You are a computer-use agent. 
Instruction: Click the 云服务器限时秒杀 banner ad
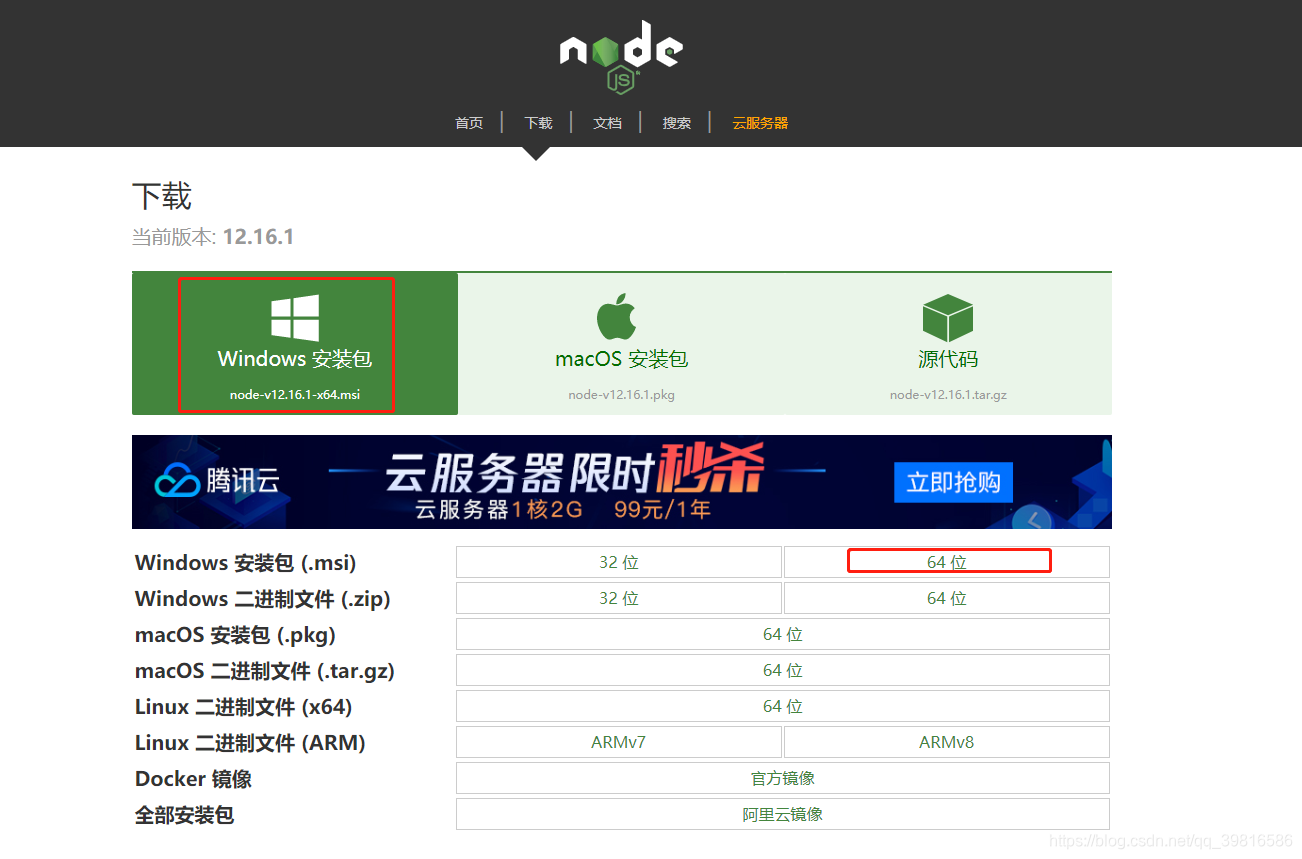[622, 482]
